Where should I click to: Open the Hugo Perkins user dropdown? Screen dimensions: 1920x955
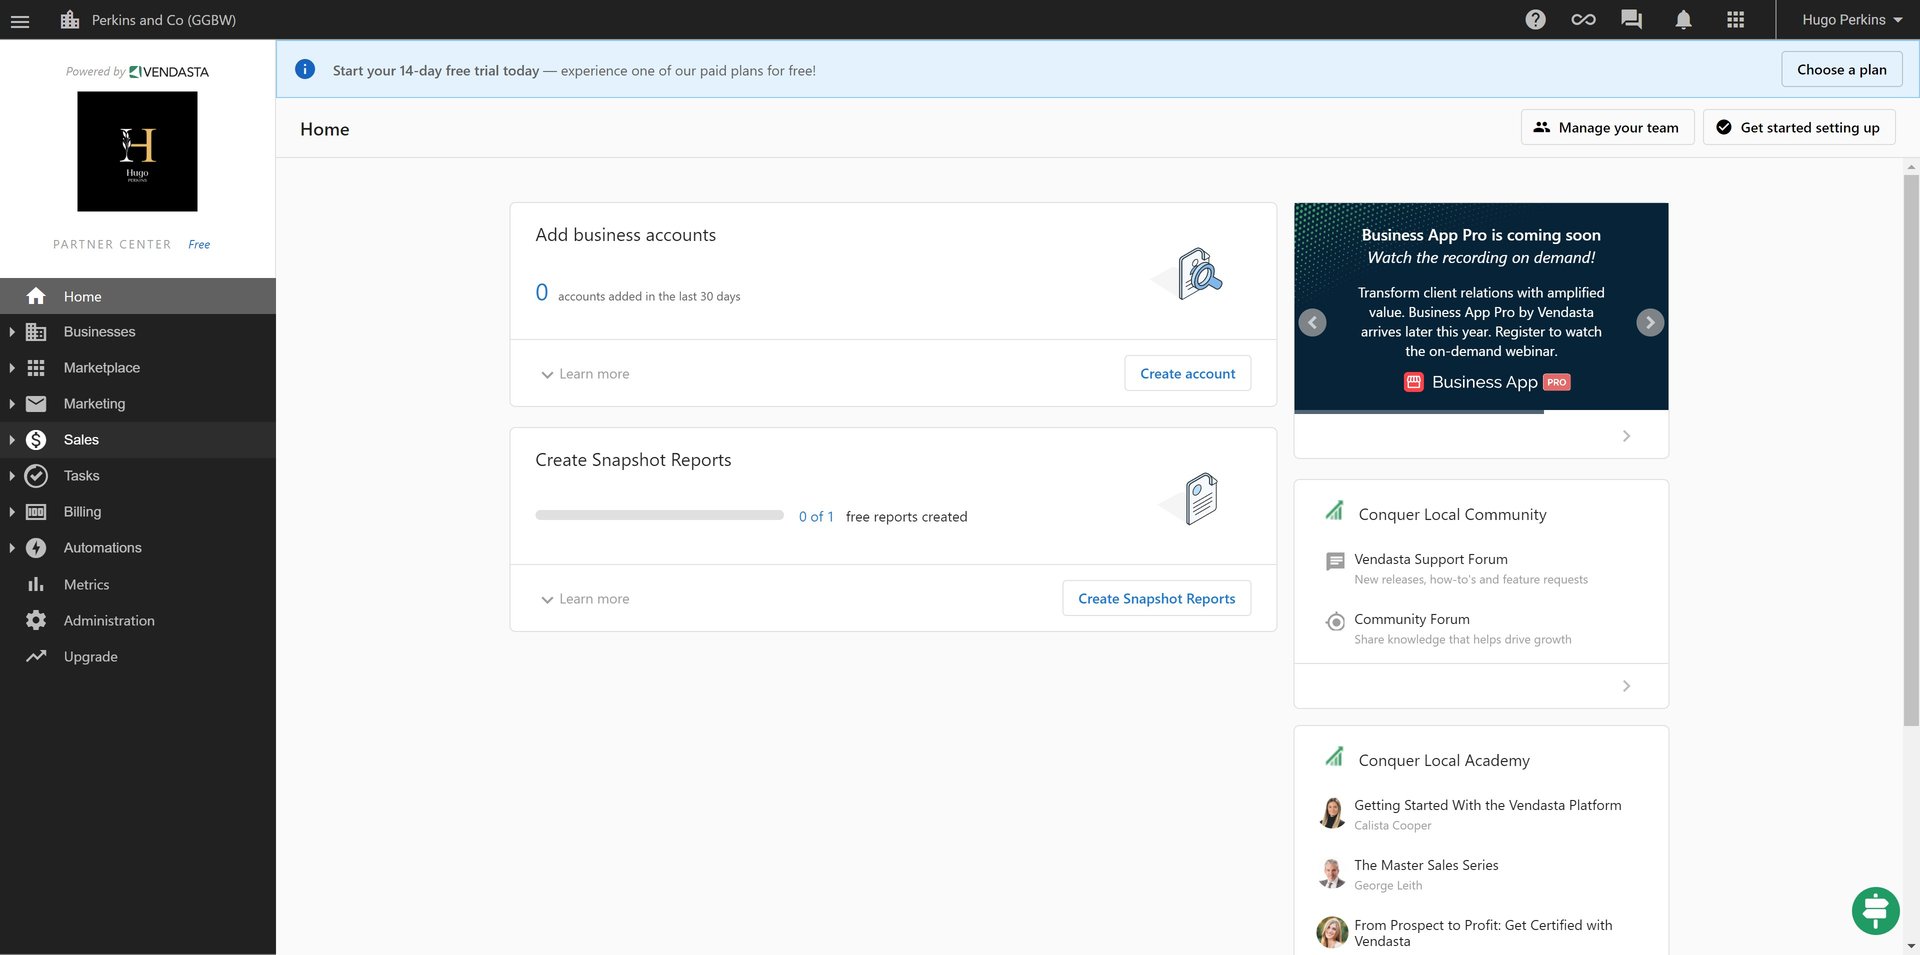click(1851, 20)
